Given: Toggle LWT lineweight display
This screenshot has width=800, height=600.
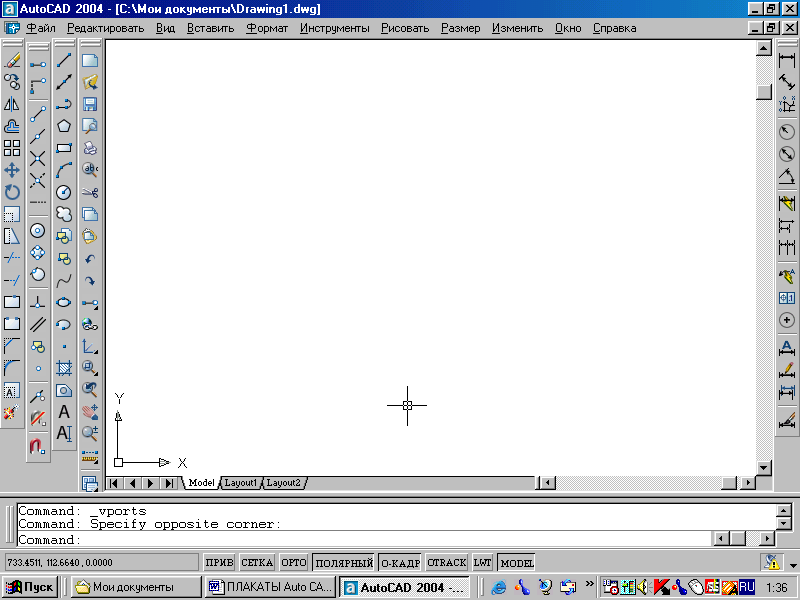Looking at the screenshot, I should tap(482, 563).
